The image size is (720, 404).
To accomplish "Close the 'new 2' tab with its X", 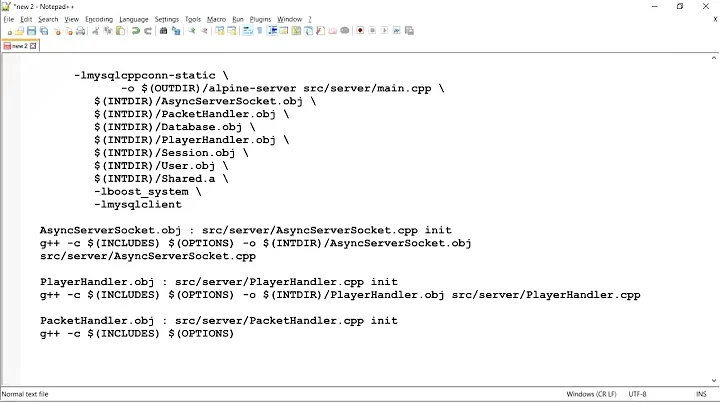I will pos(33,46).
